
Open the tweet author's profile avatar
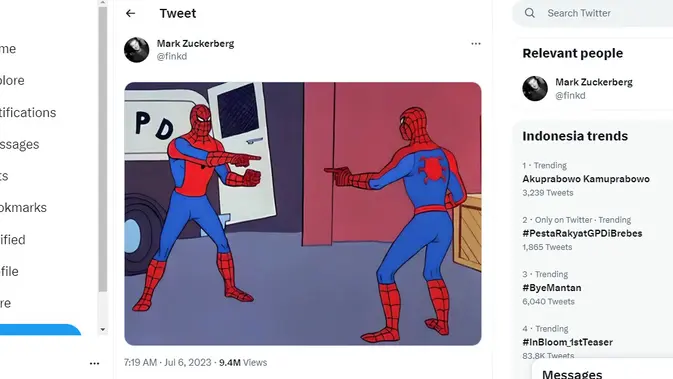pyautogui.click(x=136, y=50)
